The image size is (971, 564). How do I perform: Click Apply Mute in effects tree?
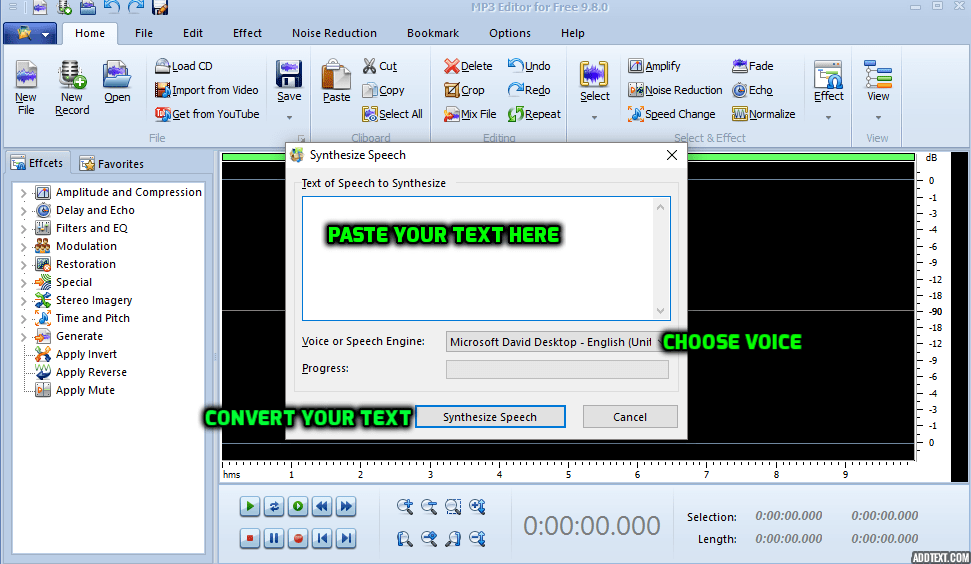click(85, 390)
